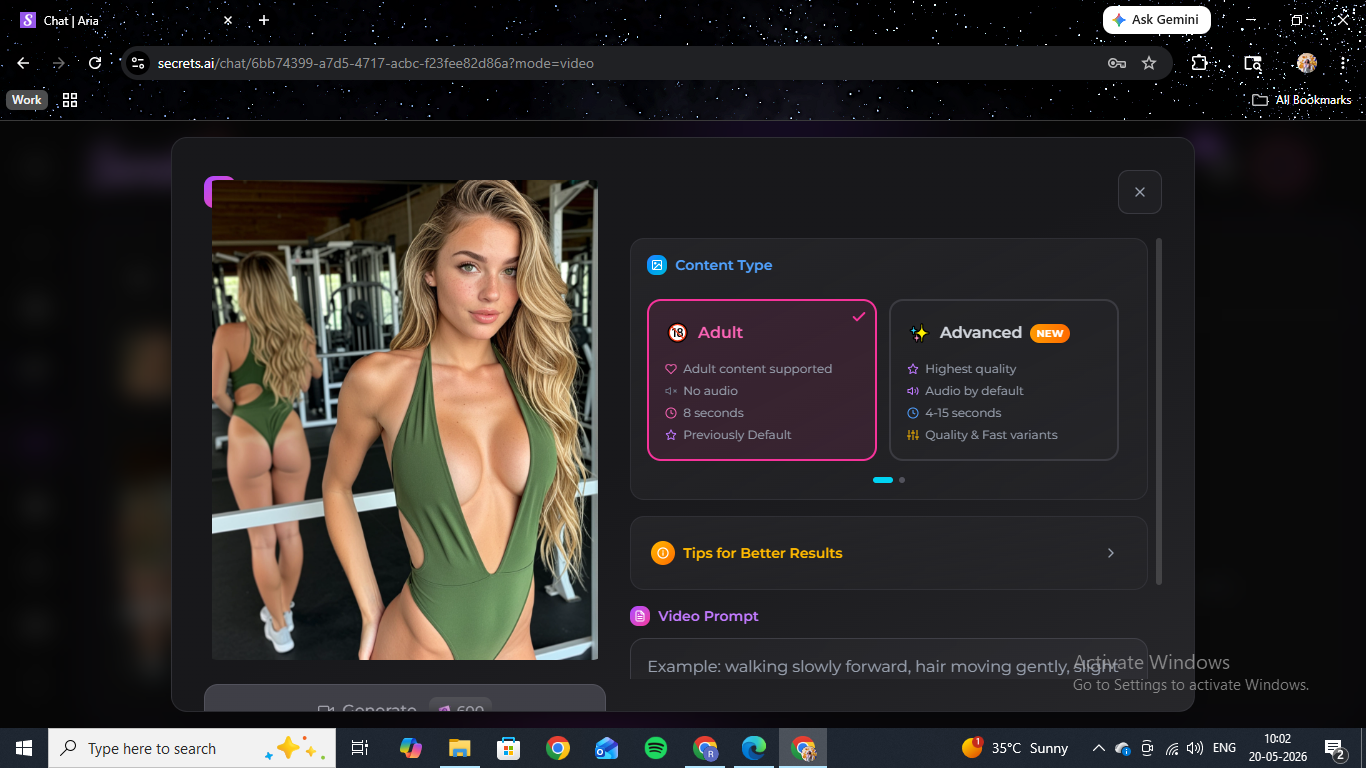The width and height of the screenshot is (1366, 768).
Task: Open Outlook from the taskbar
Action: 607,748
